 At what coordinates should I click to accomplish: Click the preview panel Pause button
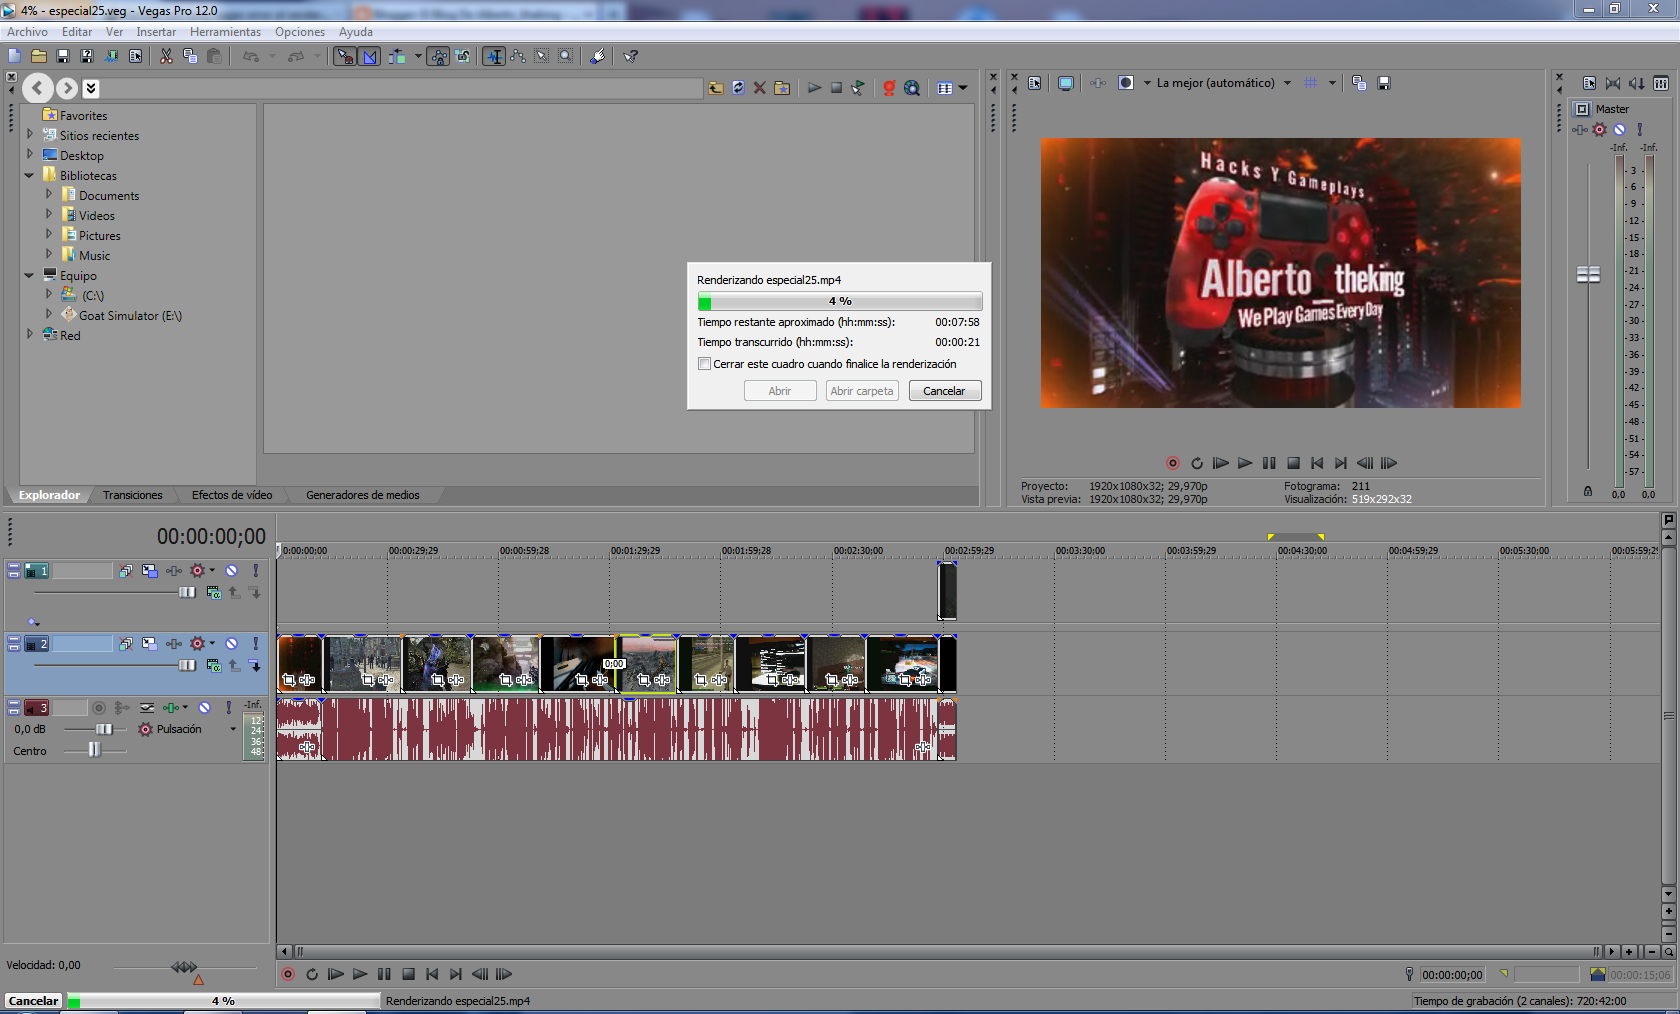point(1269,463)
